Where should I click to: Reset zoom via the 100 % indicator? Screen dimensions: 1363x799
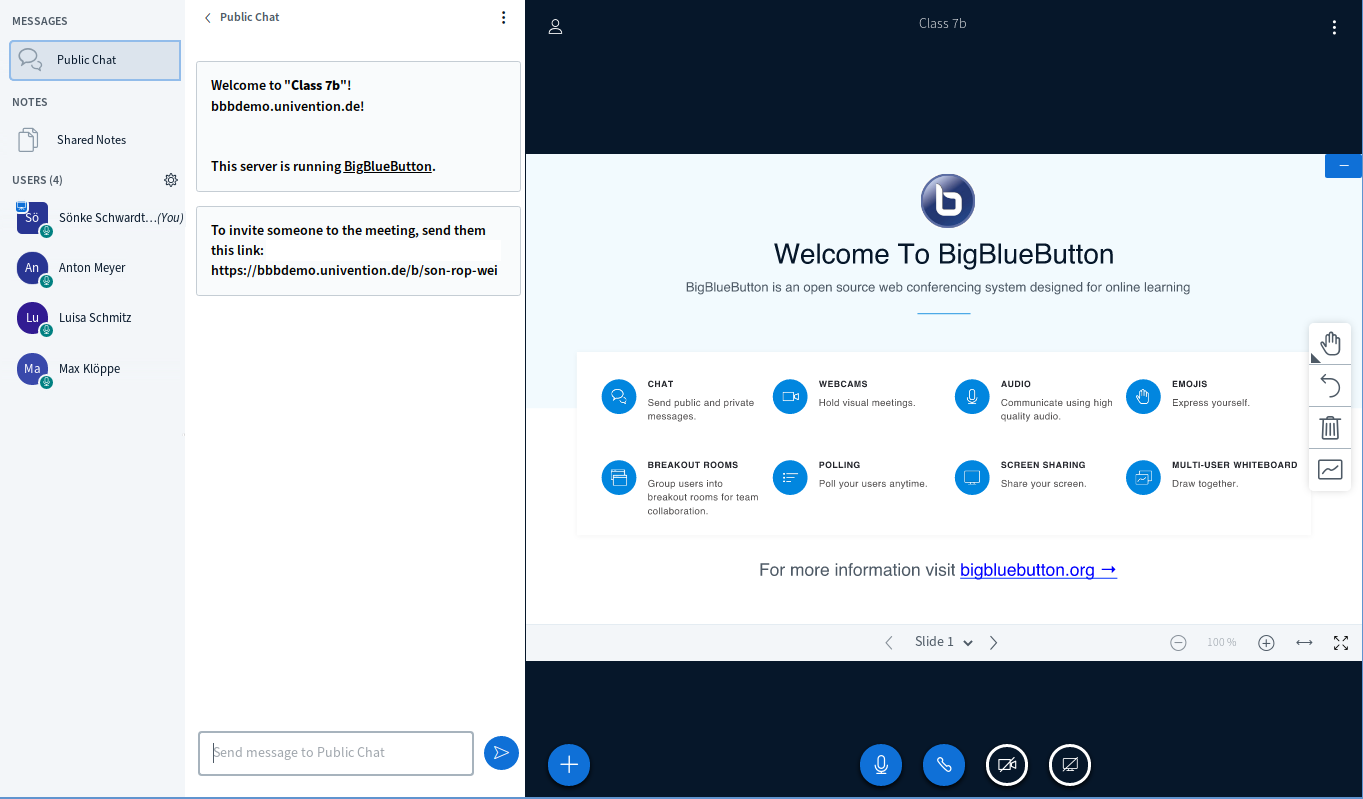(1221, 643)
